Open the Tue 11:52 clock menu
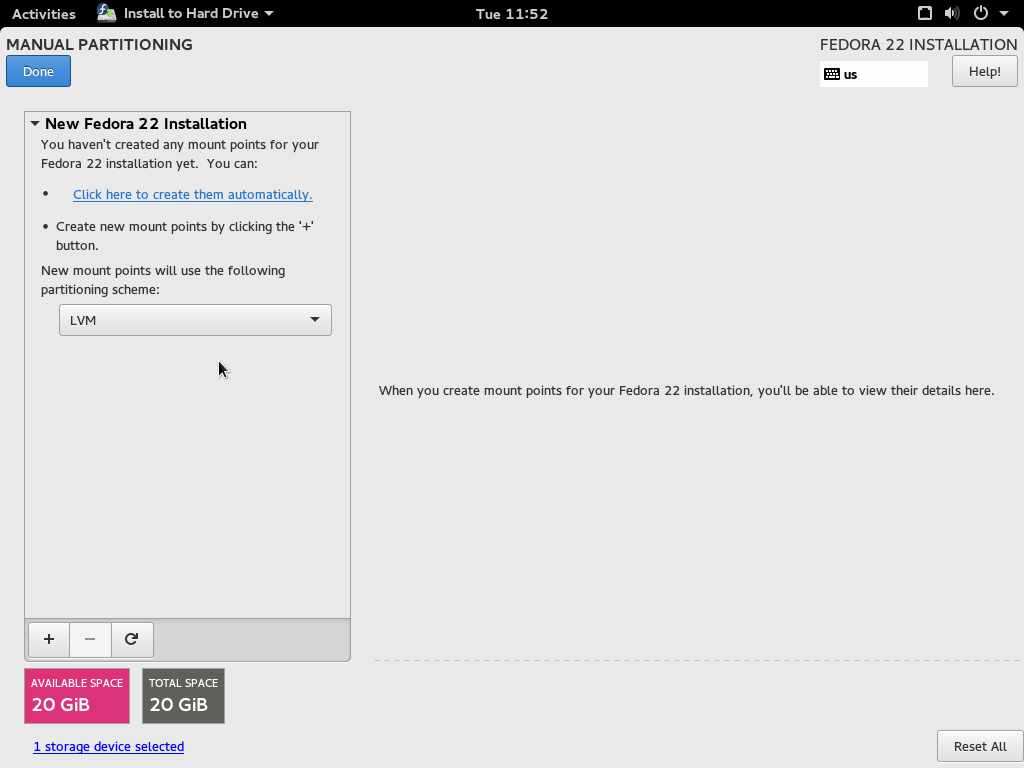The height and width of the screenshot is (768, 1024). click(512, 14)
